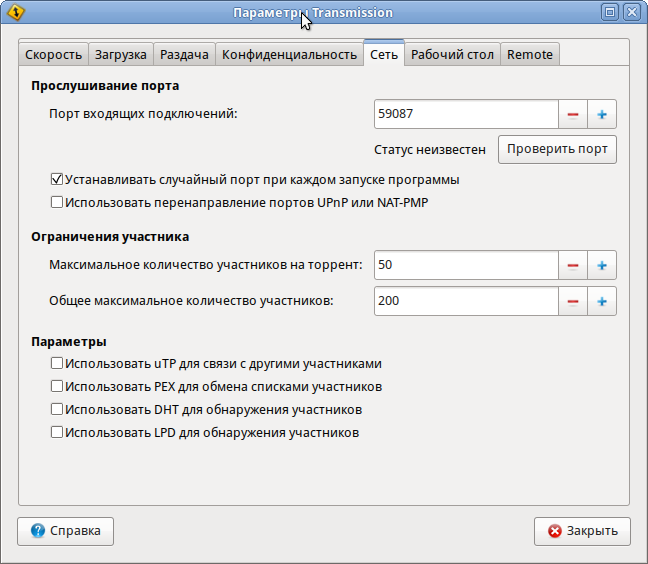
Task: Click the Transmission app icon in title bar
Action: [x=16, y=12]
